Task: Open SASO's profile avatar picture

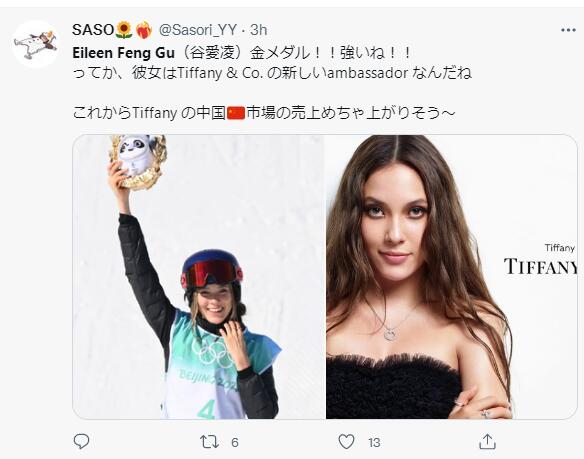Action: 36,44
